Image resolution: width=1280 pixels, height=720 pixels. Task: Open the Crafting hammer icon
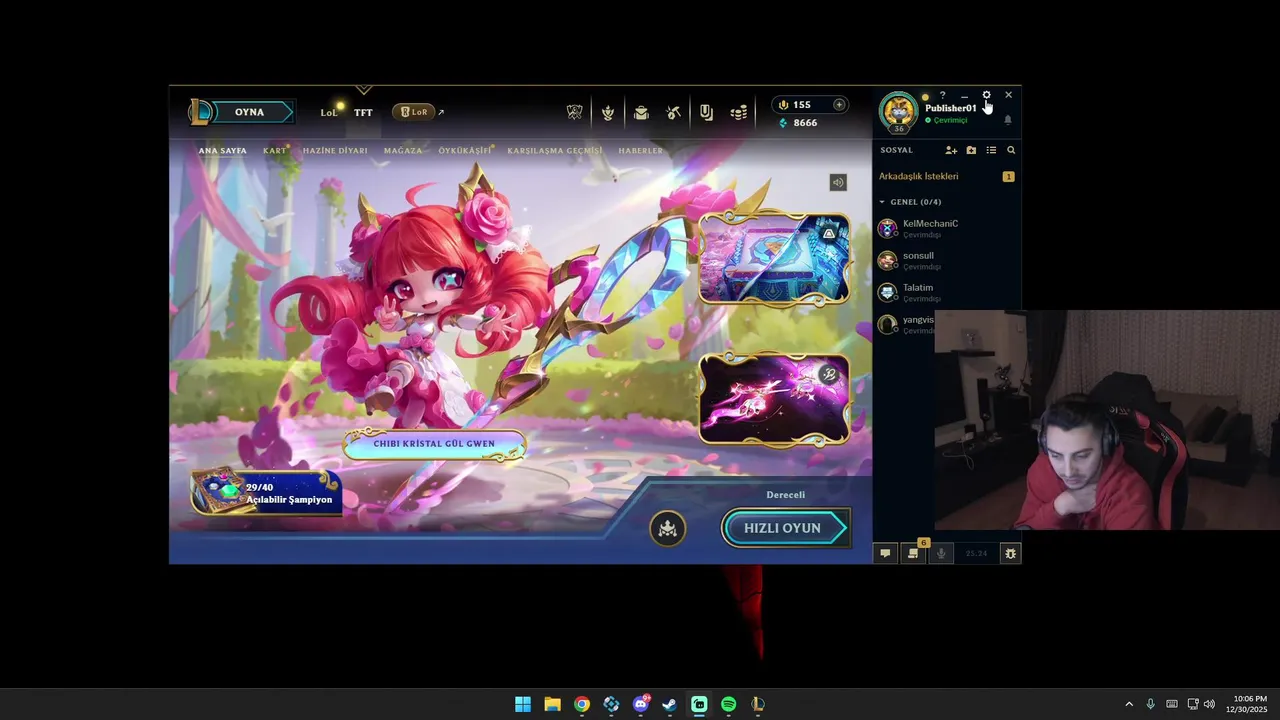click(674, 113)
